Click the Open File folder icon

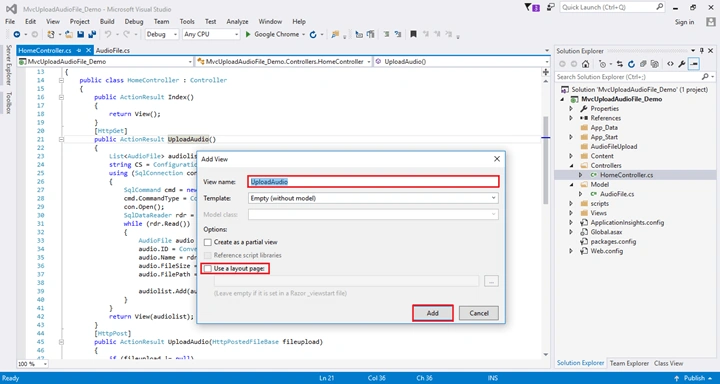tap(69, 34)
